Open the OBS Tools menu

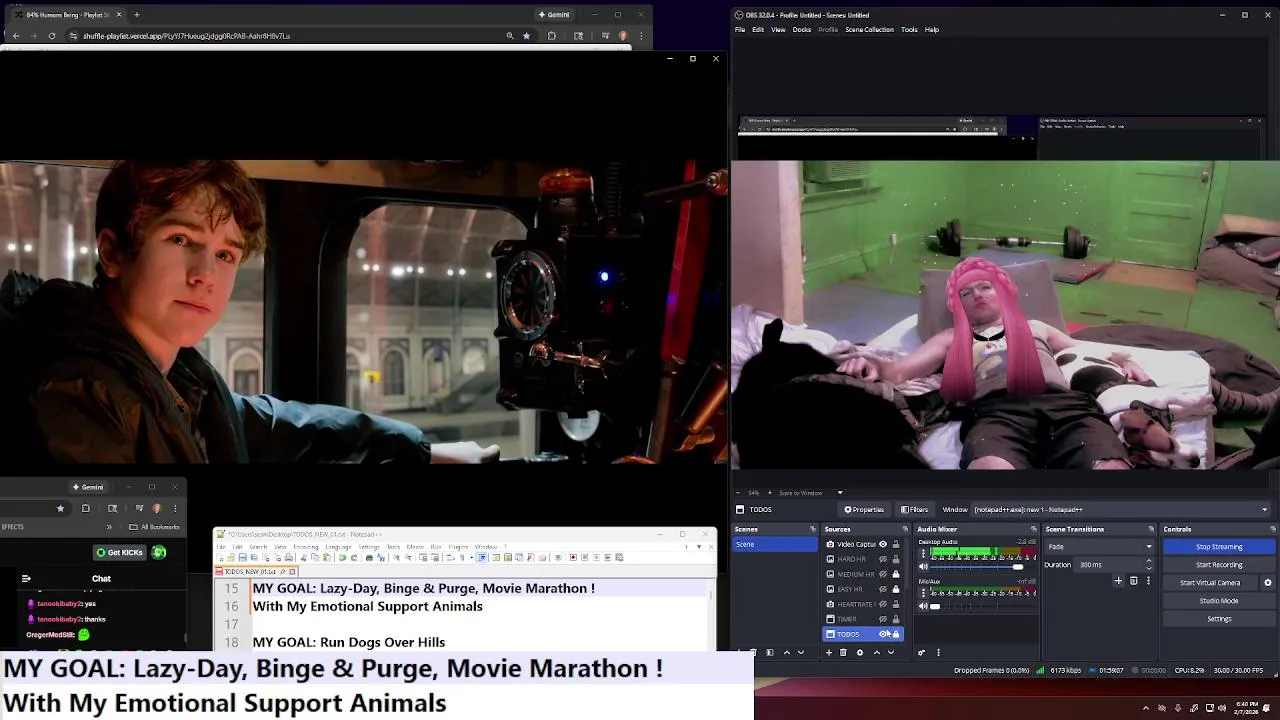(x=909, y=29)
